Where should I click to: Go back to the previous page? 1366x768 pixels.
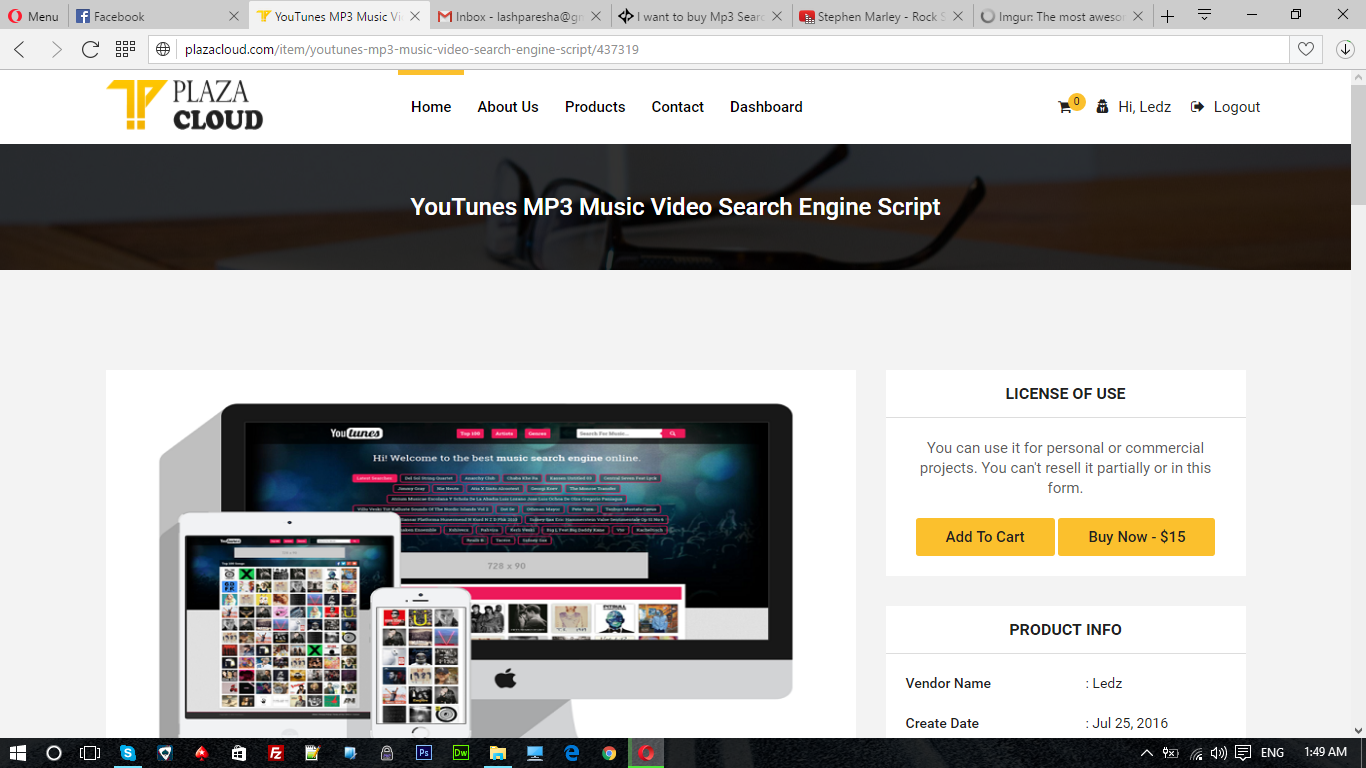pos(19,49)
